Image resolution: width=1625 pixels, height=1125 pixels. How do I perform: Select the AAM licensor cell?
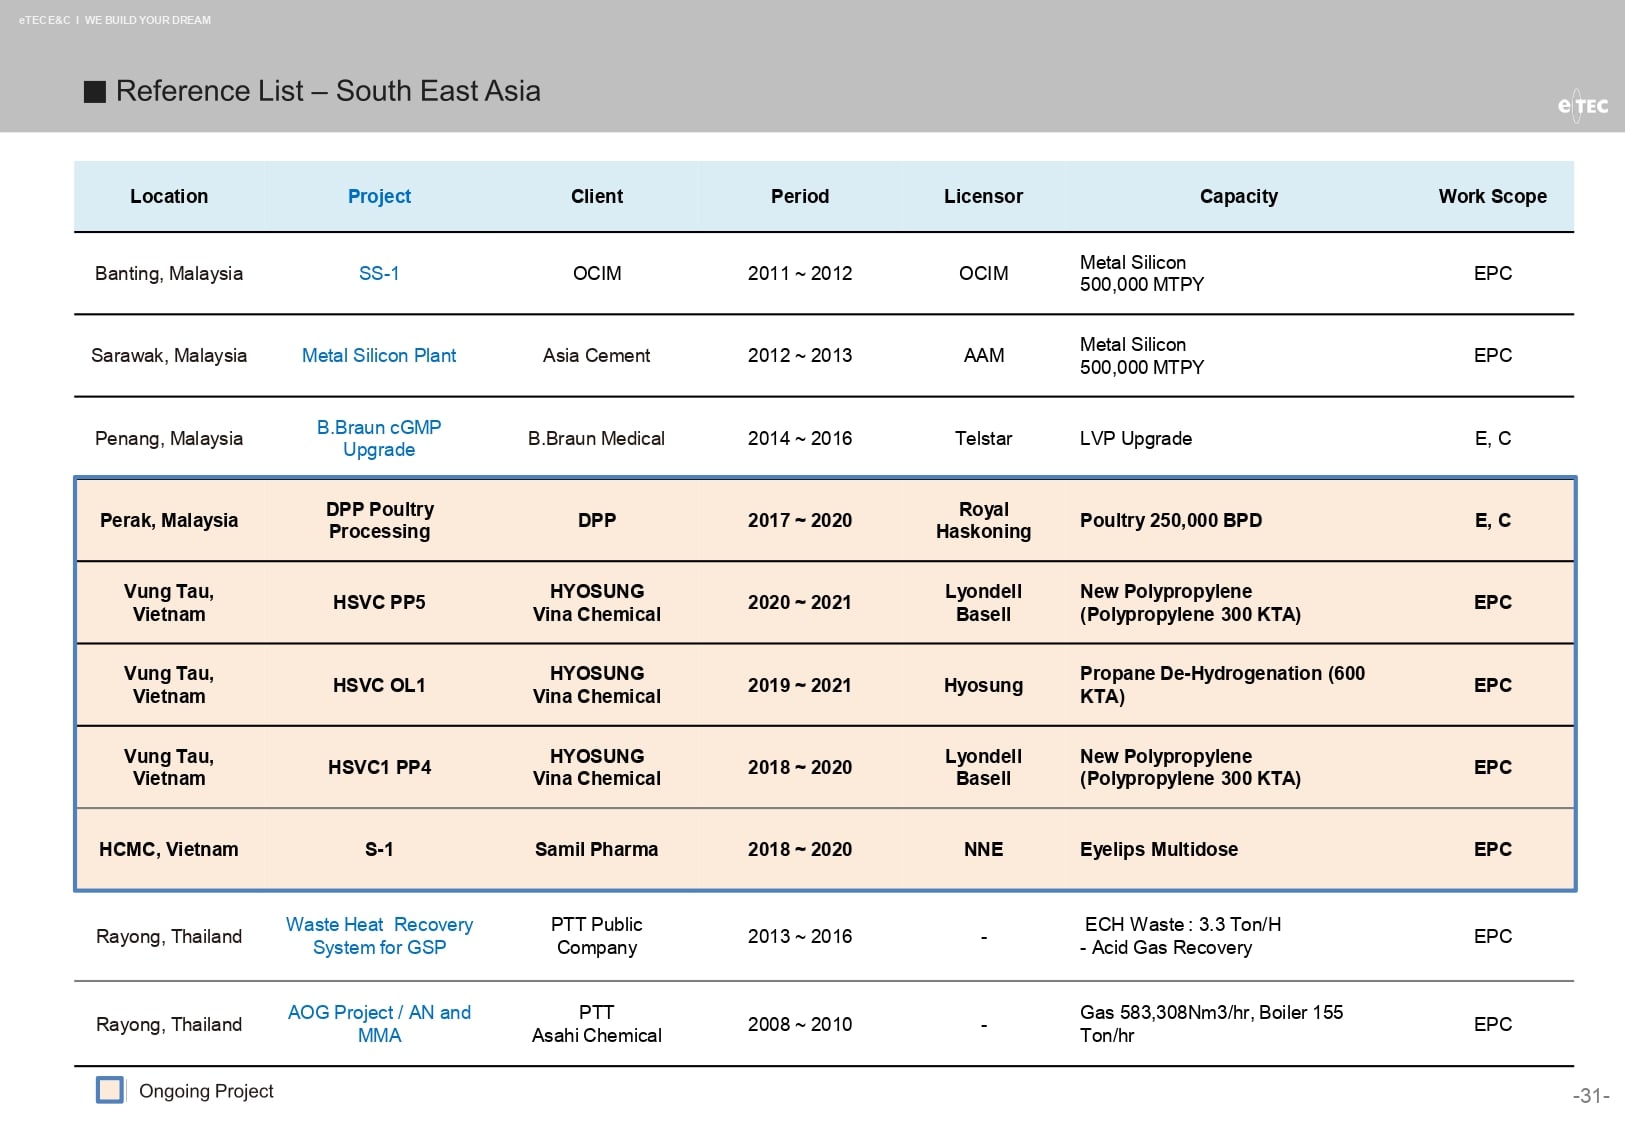[983, 355]
